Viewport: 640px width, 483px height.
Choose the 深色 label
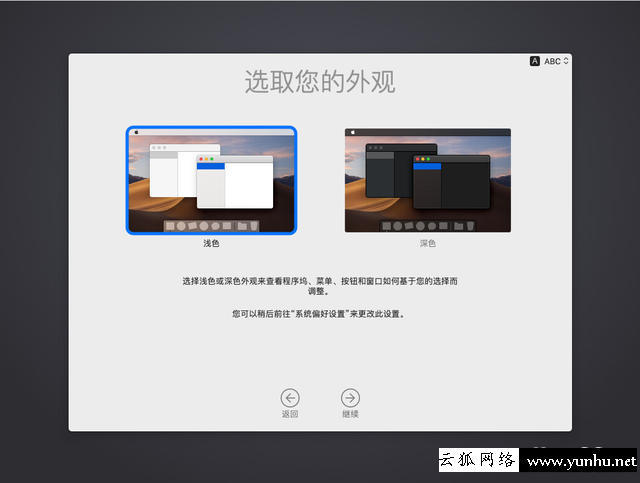pos(428,243)
